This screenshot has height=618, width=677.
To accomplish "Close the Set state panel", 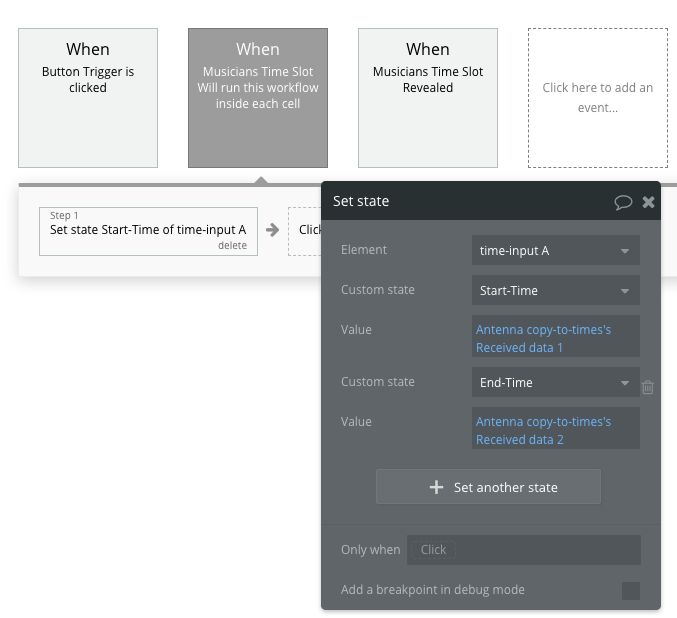I will tap(648, 202).
